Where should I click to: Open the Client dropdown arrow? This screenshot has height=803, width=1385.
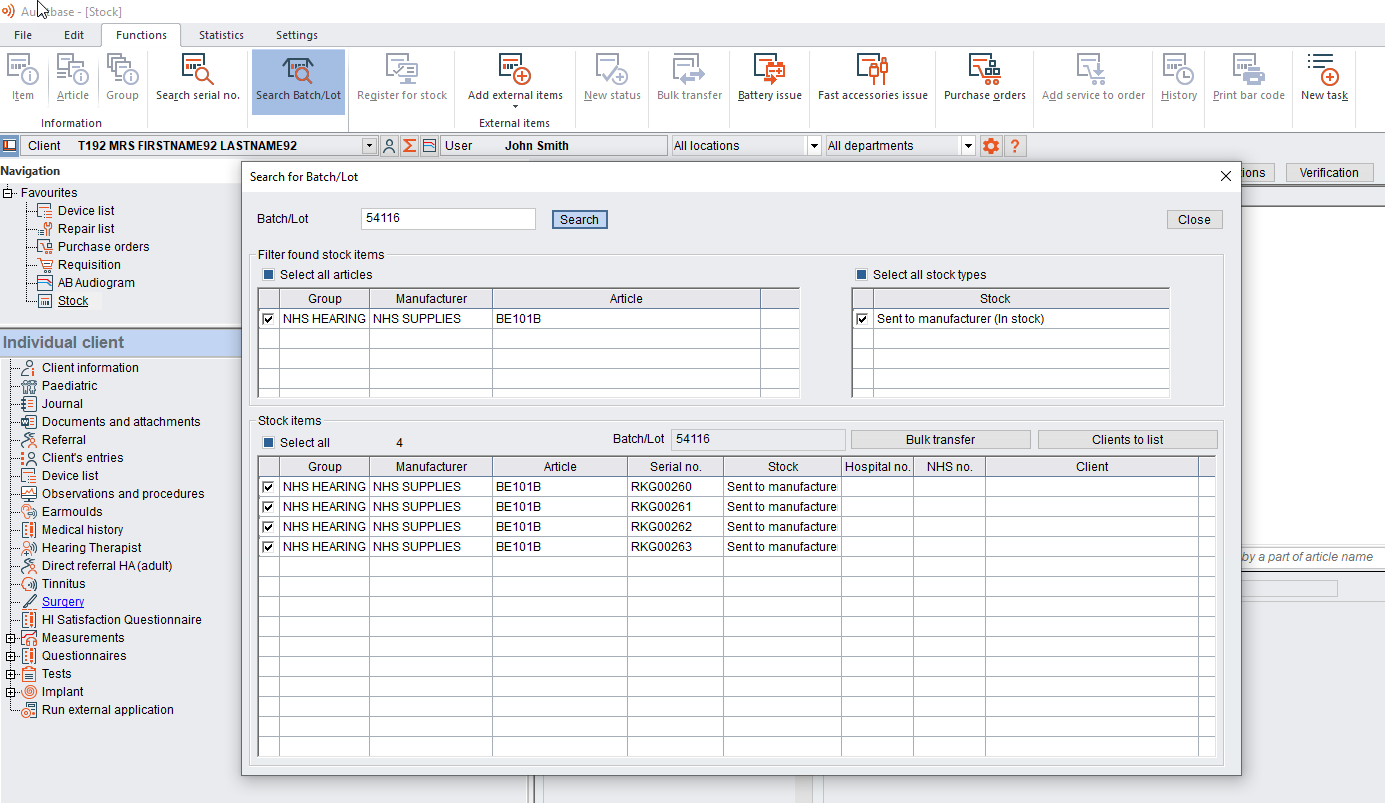(370, 146)
